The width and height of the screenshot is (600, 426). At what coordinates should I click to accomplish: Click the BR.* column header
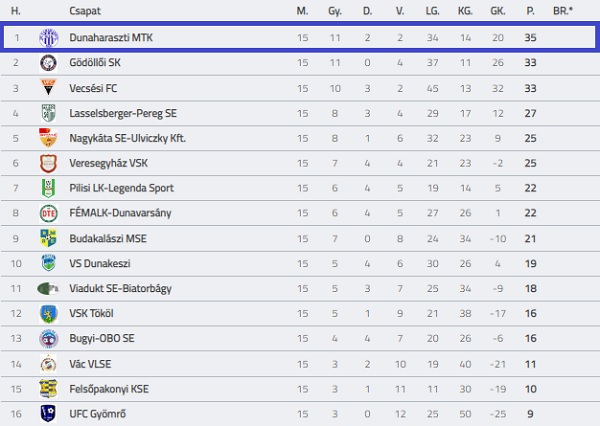click(x=563, y=10)
